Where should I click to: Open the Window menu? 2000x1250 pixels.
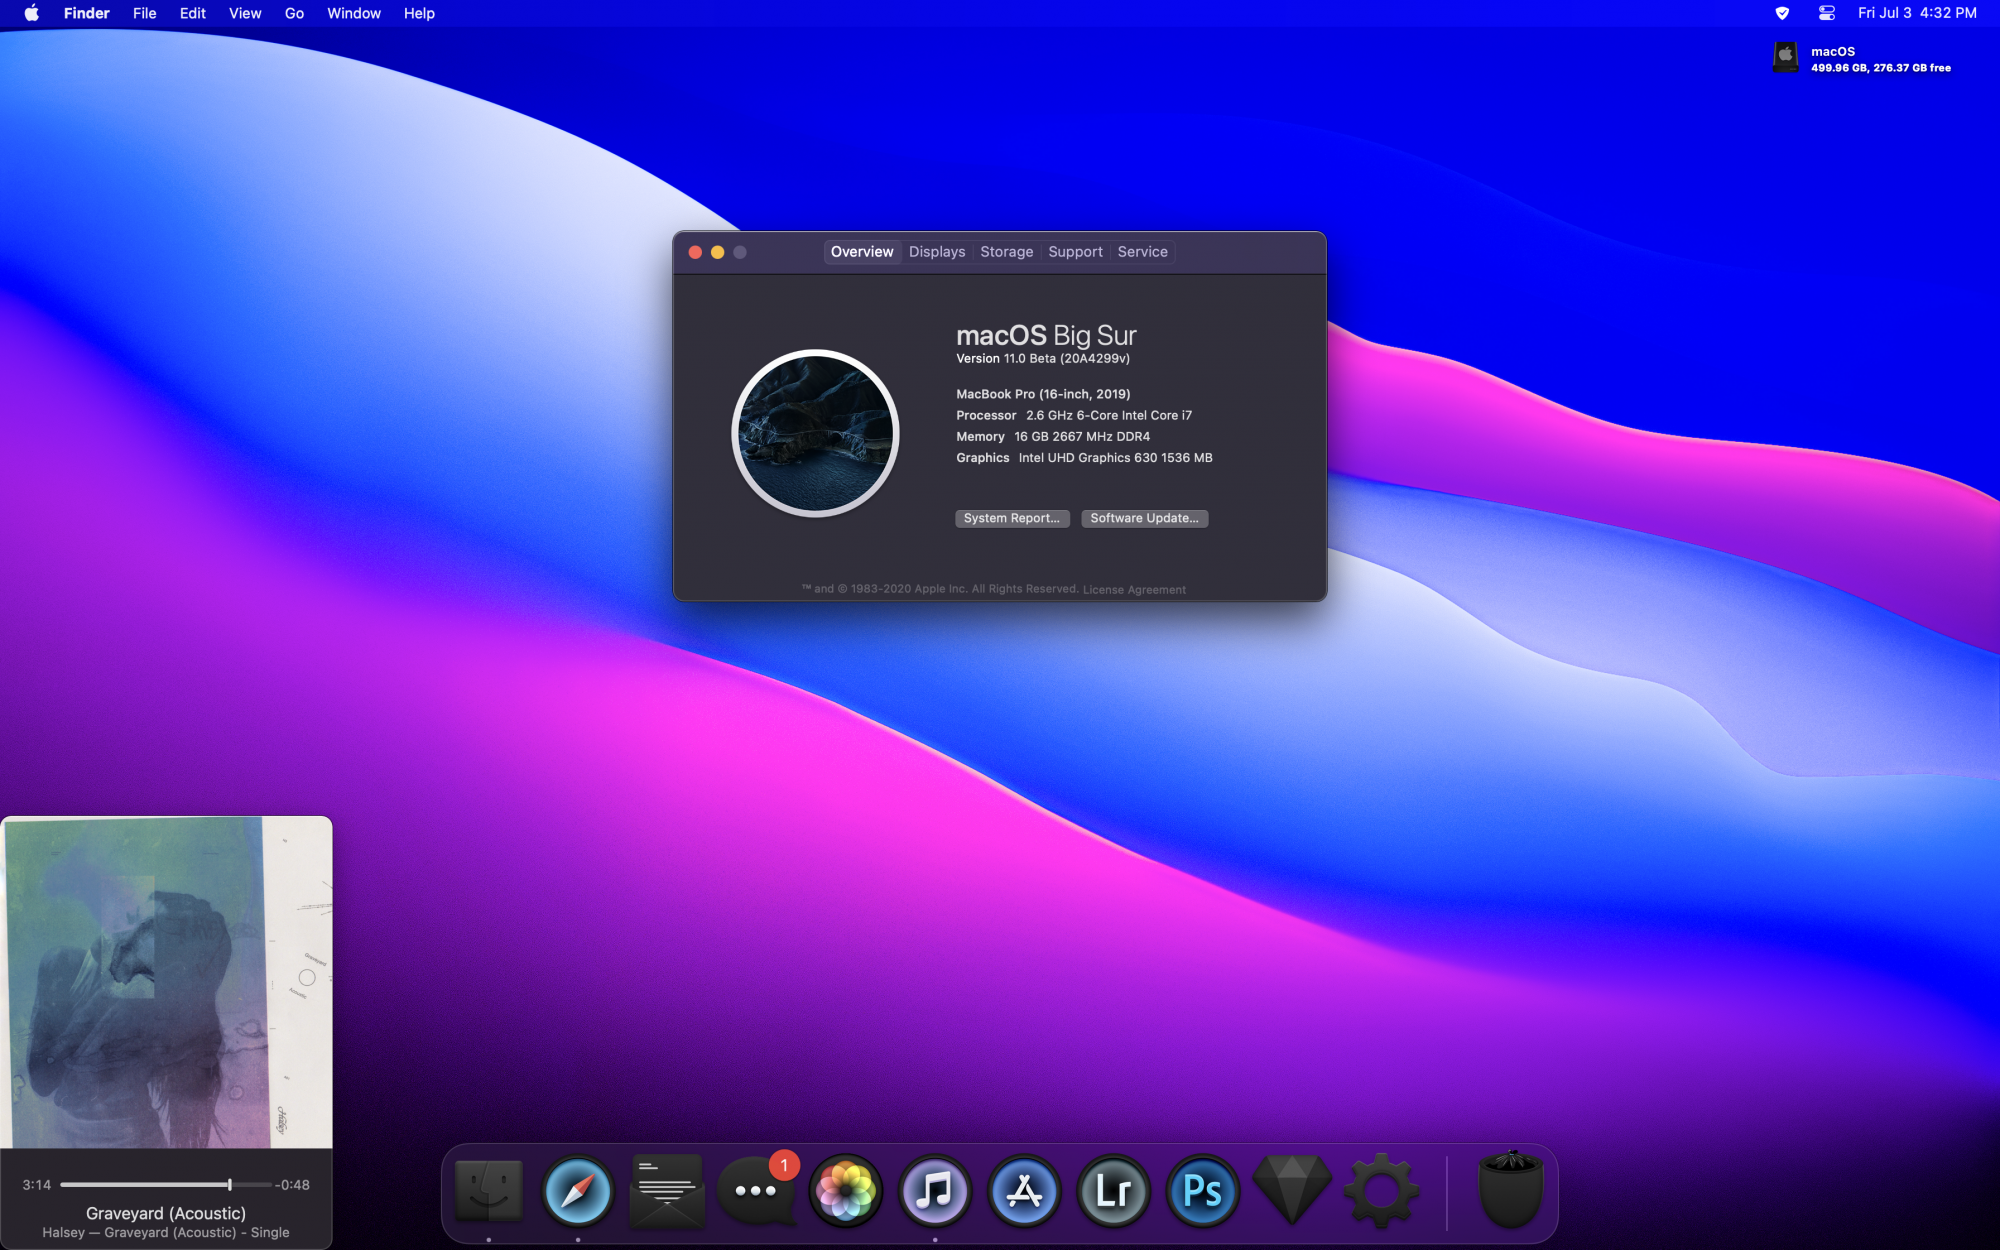point(354,13)
